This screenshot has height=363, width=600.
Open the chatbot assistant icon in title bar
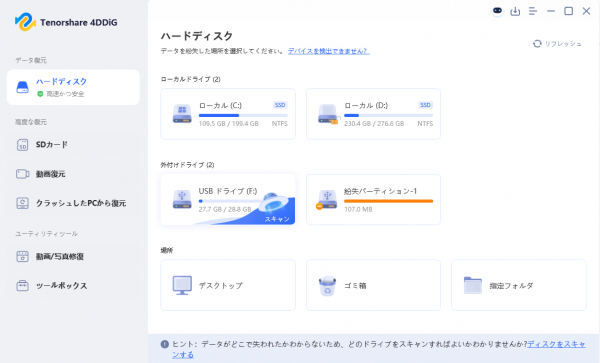click(x=497, y=11)
